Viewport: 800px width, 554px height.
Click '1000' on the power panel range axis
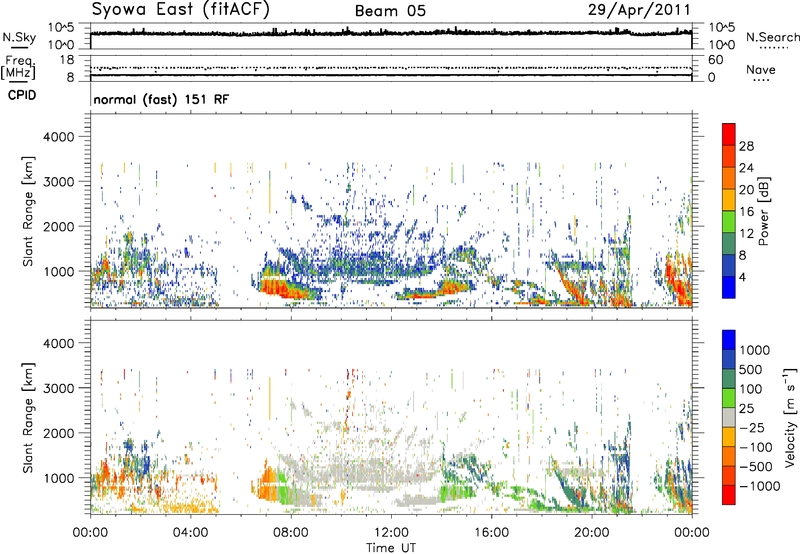tap(58, 271)
